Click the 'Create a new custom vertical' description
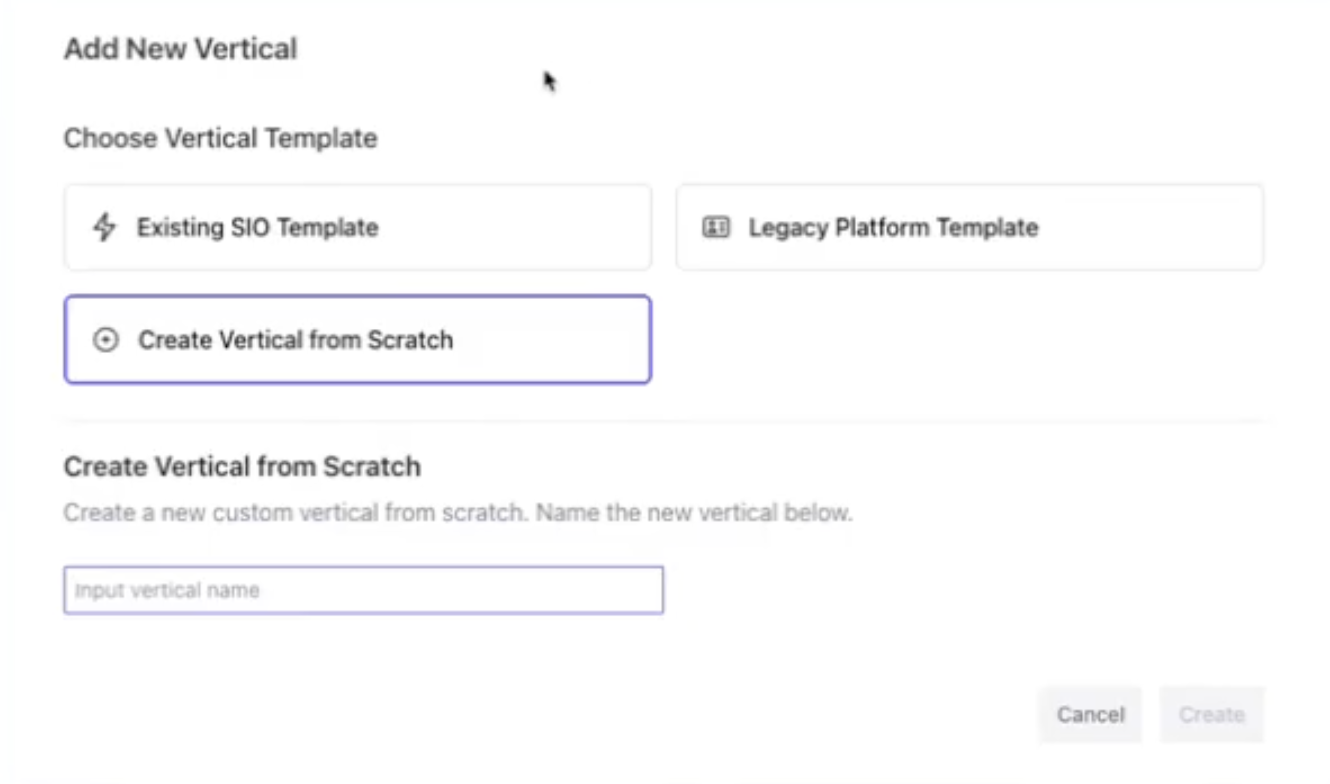This screenshot has width=1330, height=784. point(457,514)
